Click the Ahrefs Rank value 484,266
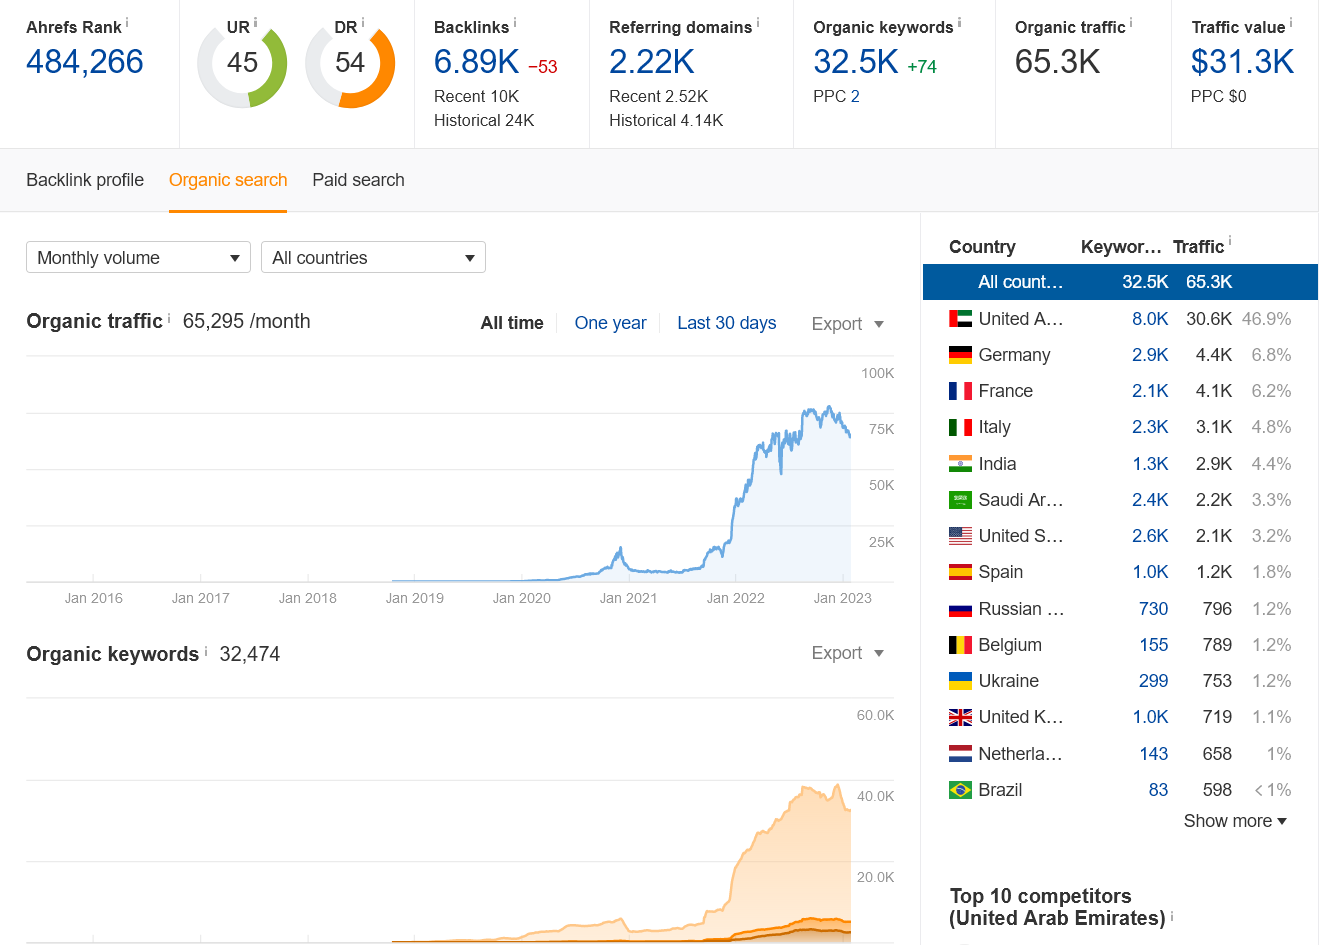Image resolution: width=1322 pixels, height=945 pixels. point(85,62)
